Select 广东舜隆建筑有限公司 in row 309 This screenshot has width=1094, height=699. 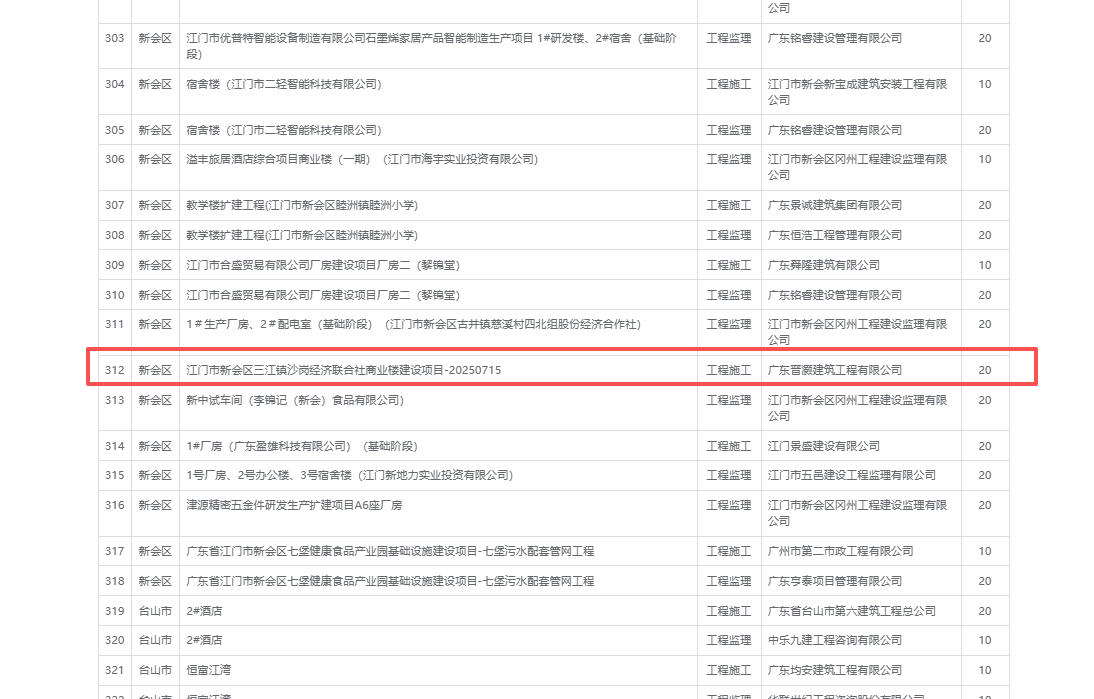point(823,265)
